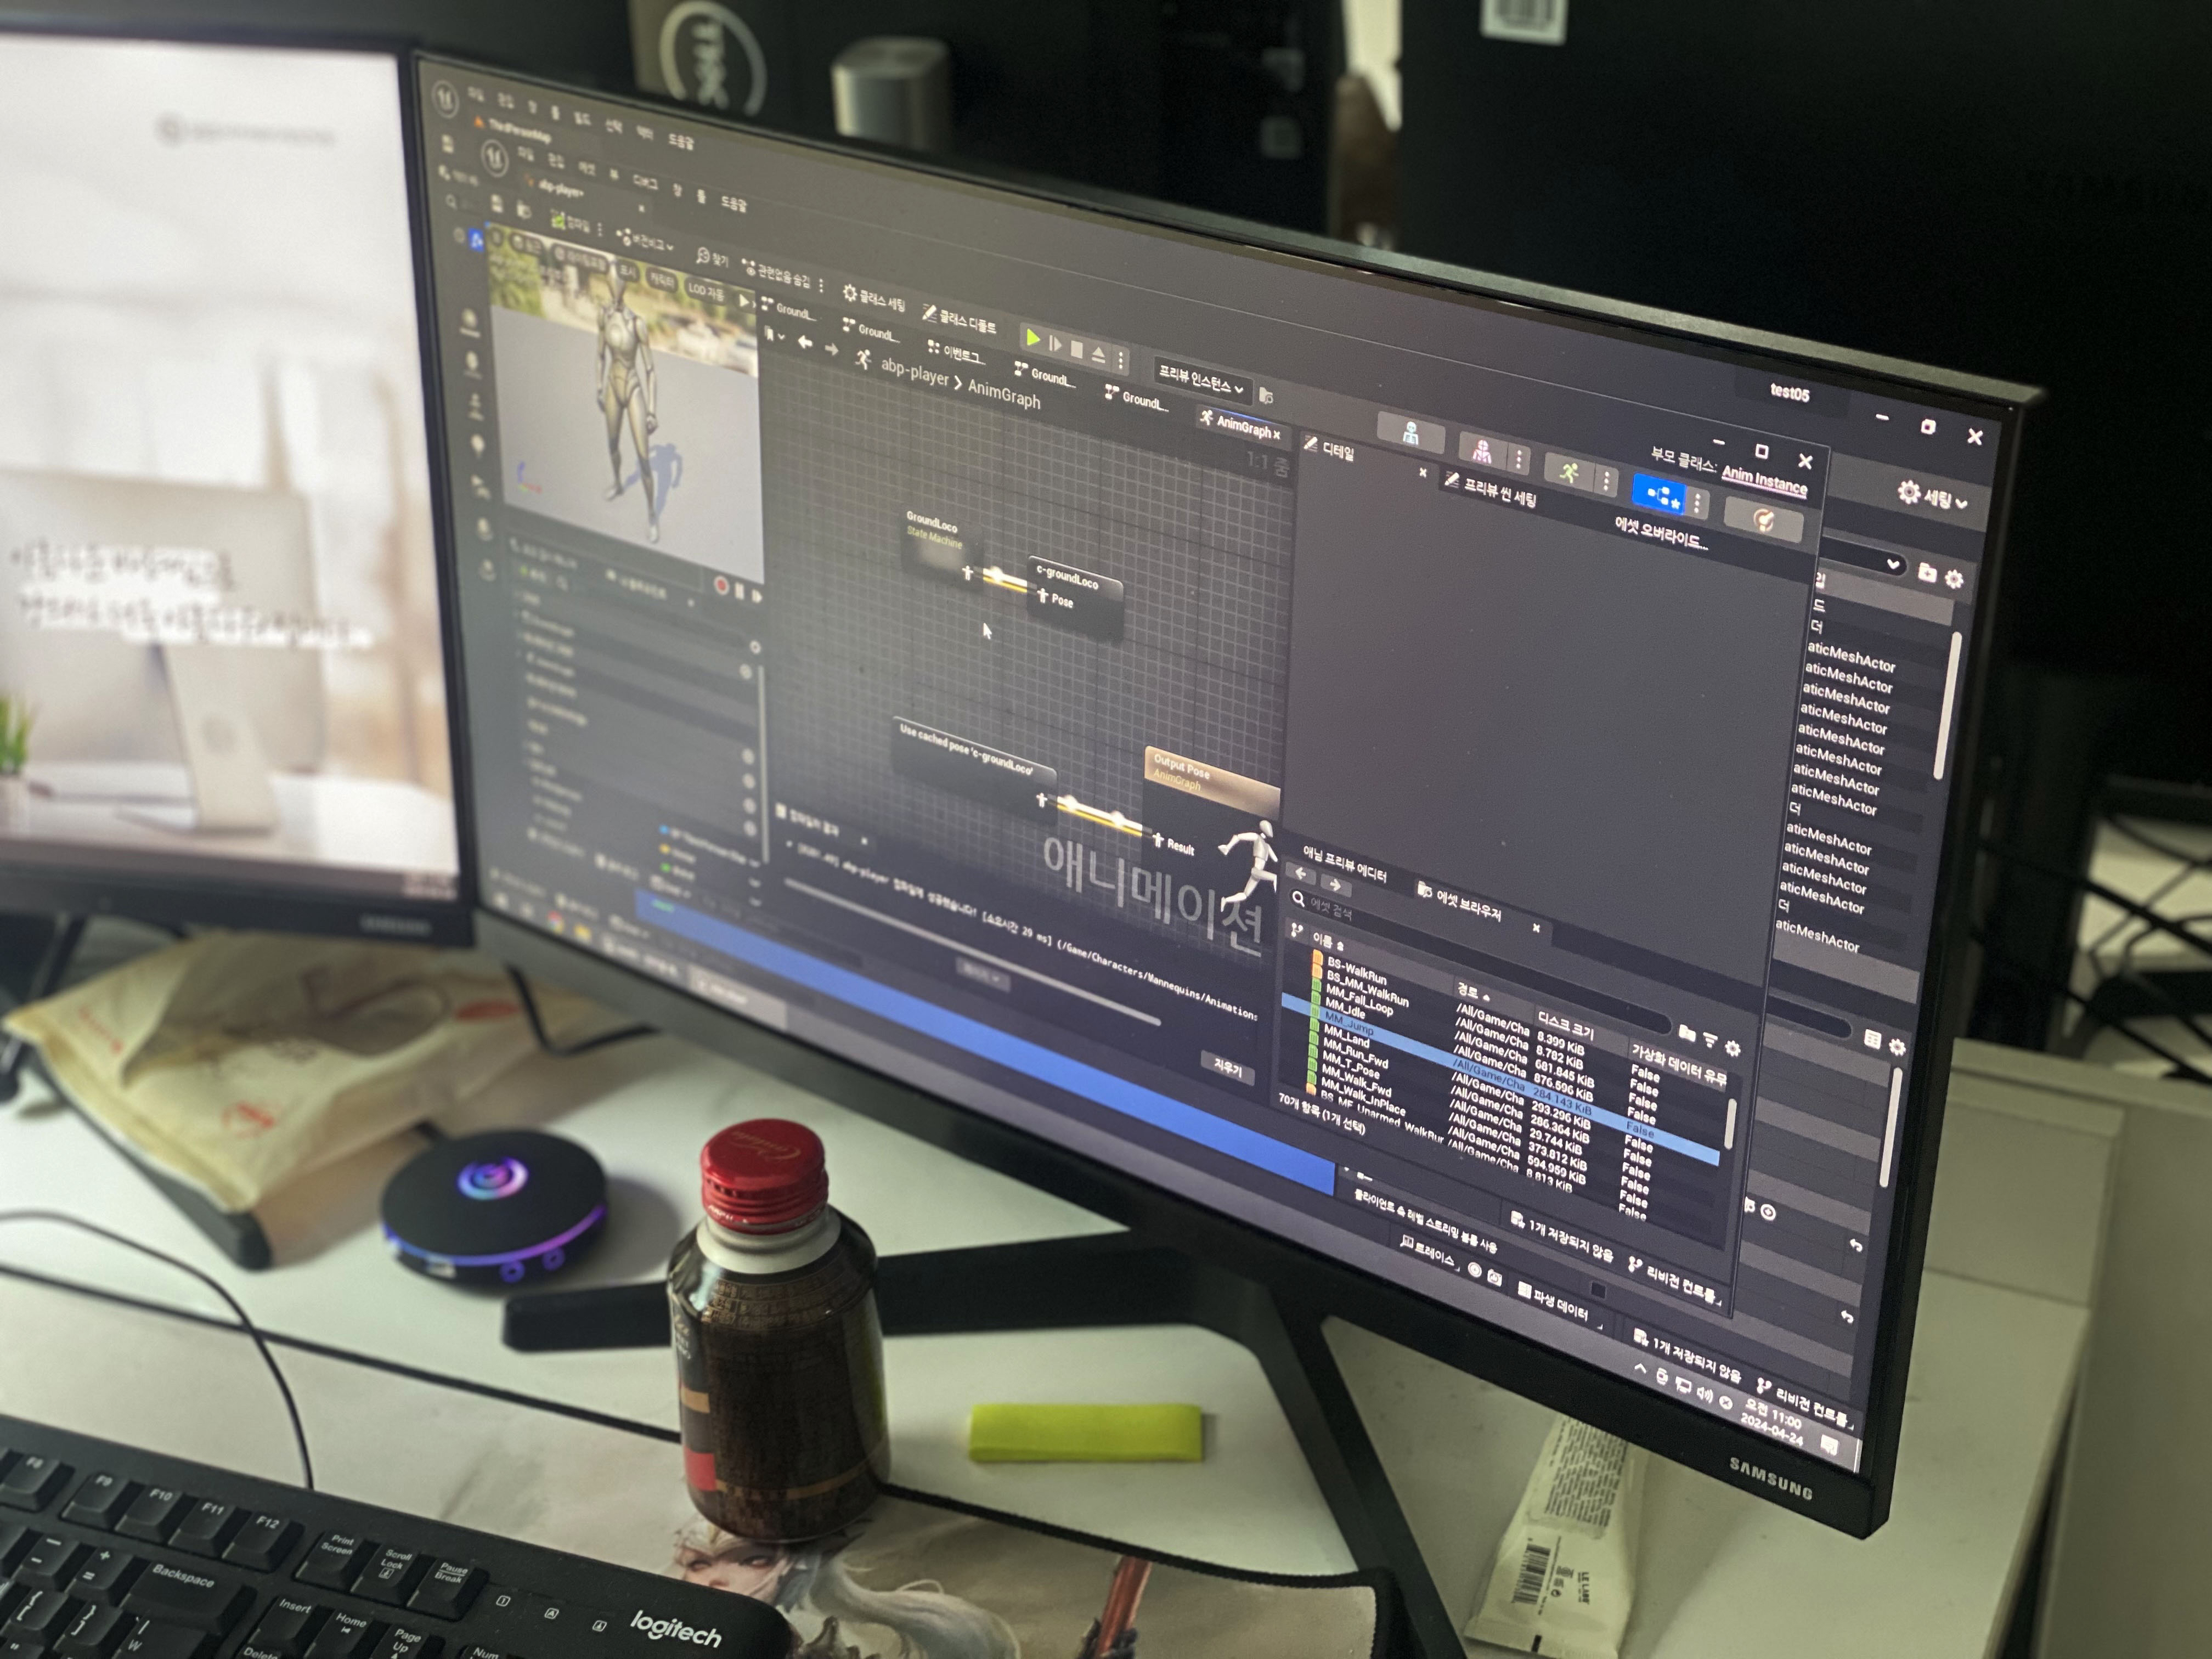
Task: Click the green Play simulation button
Action: click(x=1033, y=338)
